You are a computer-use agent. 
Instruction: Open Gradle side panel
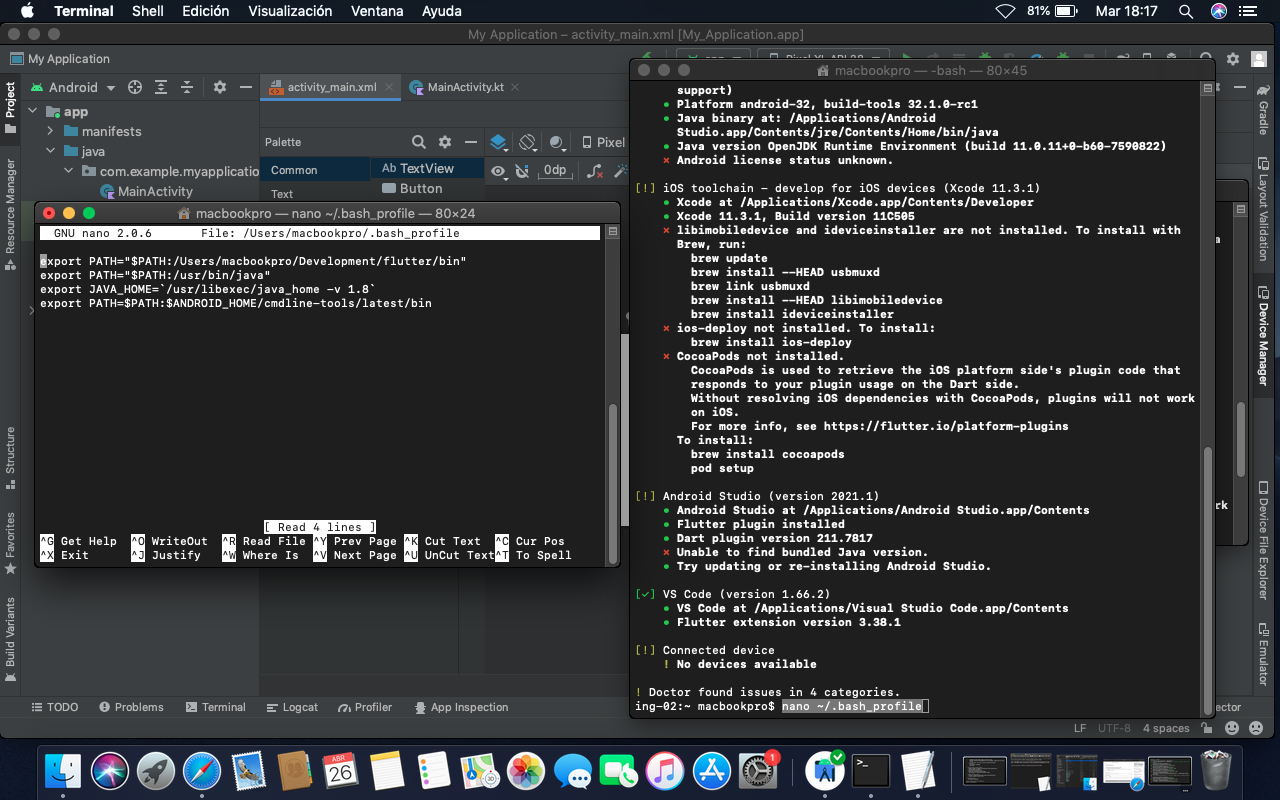[x=1263, y=109]
